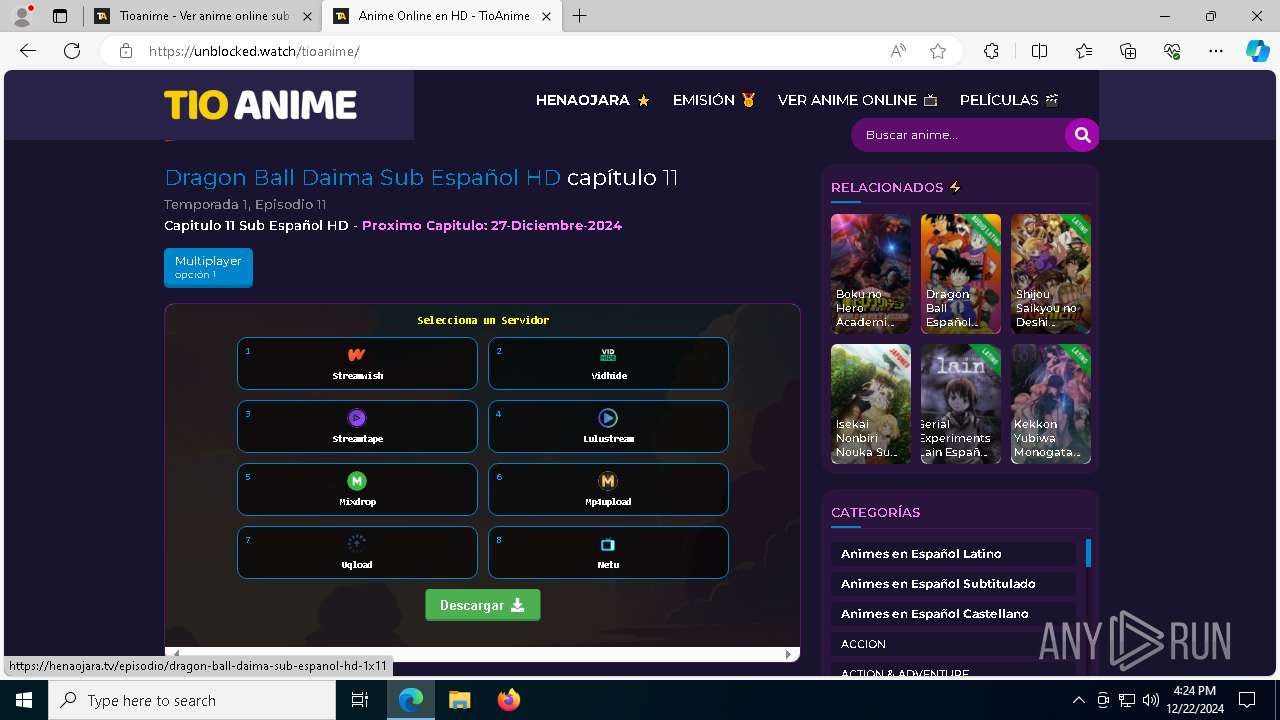Screen dimensions: 1280x720
Task: Toggle Split screen icon
Action: [x=1039, y=51]
